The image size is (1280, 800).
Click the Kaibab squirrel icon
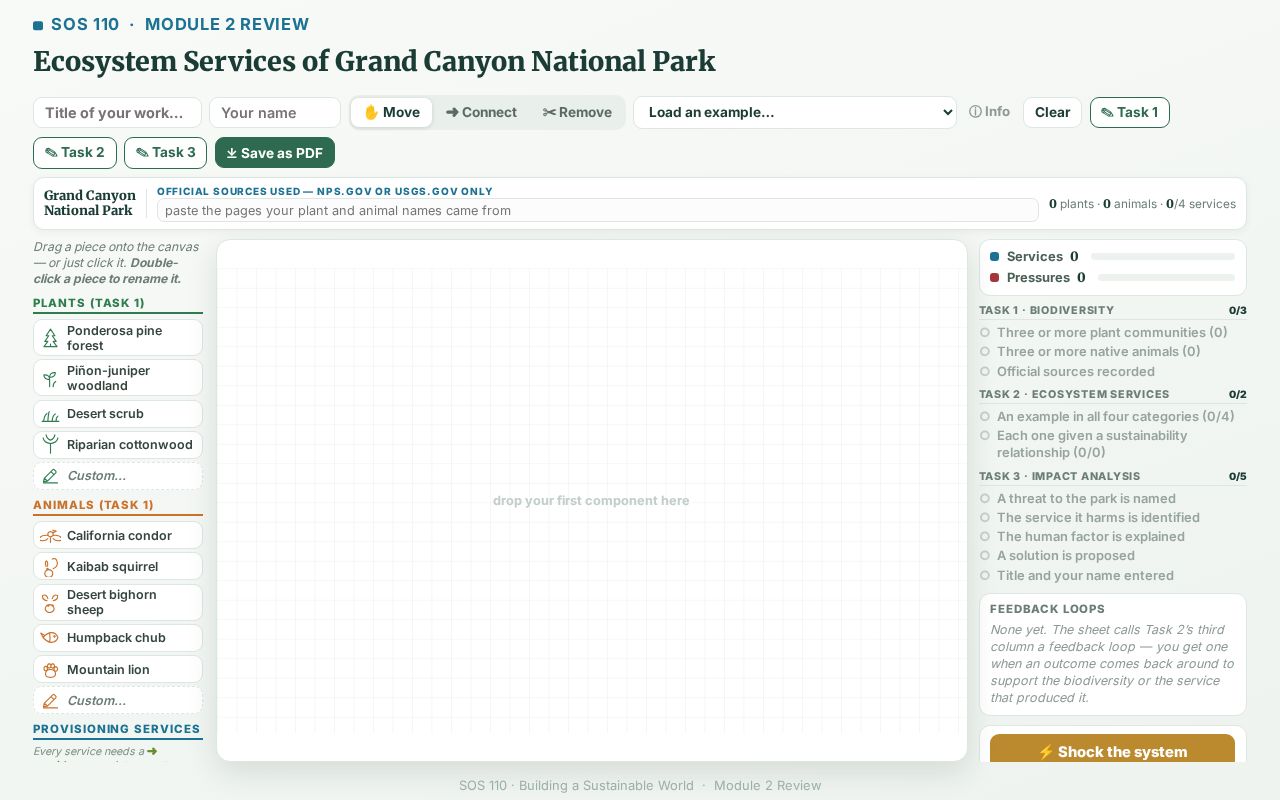[50, 567]
